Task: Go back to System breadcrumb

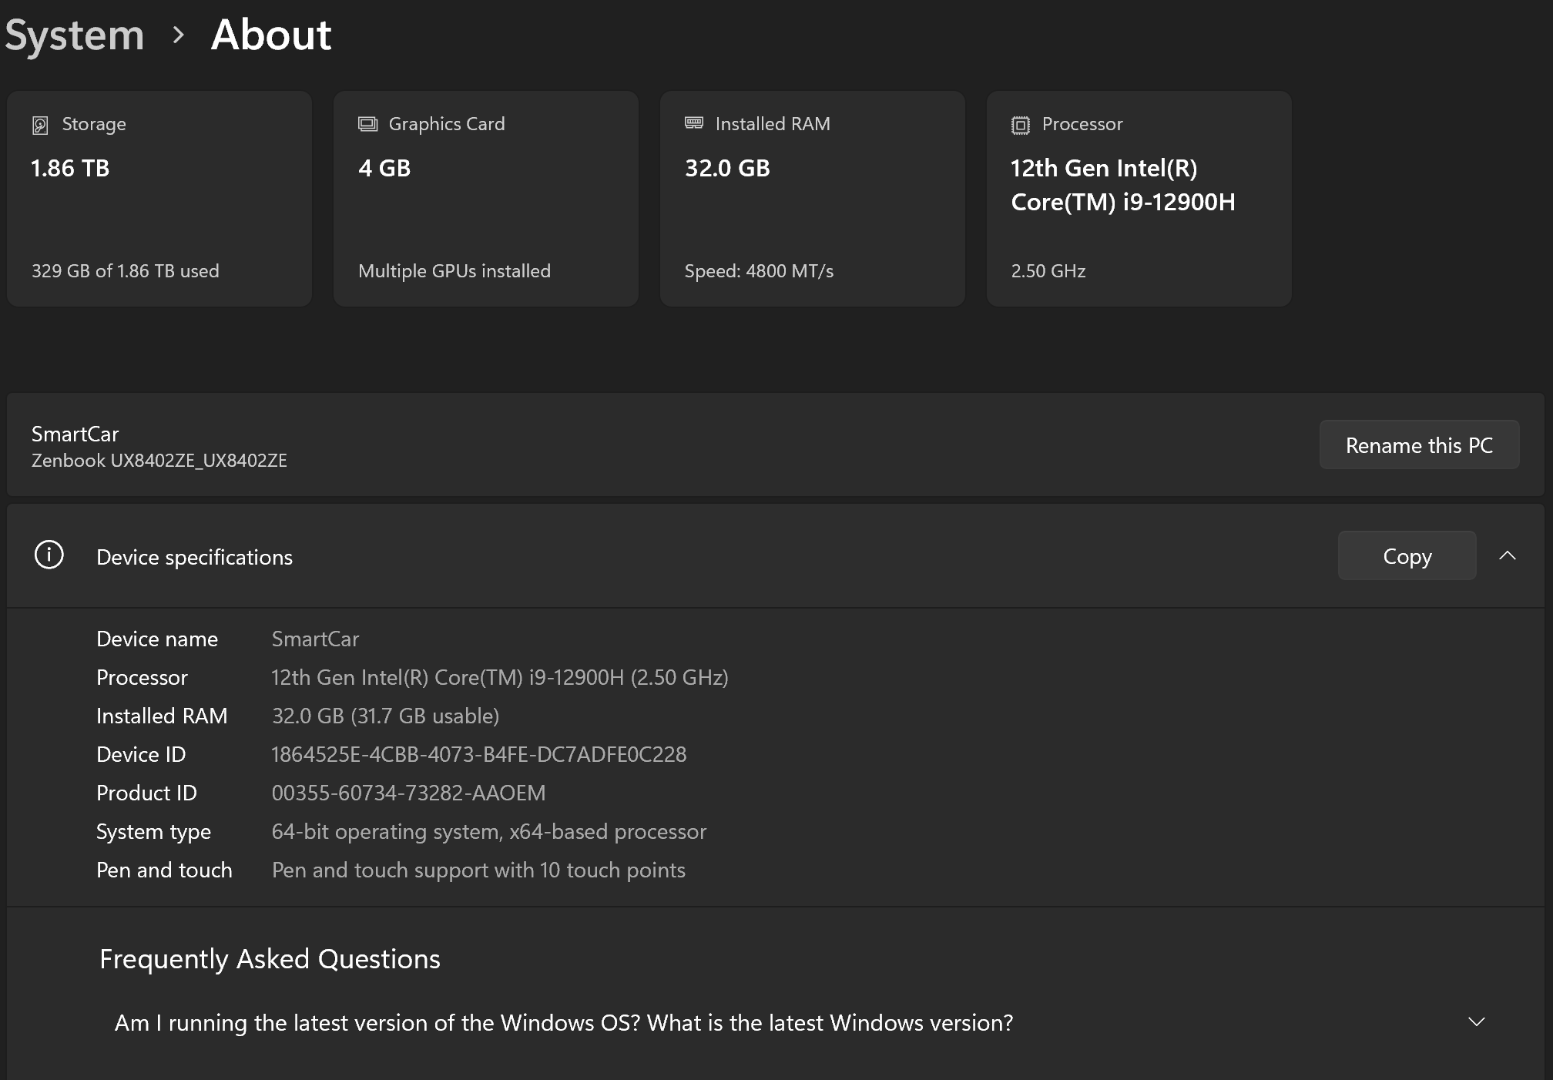Action: coord(74,35)
